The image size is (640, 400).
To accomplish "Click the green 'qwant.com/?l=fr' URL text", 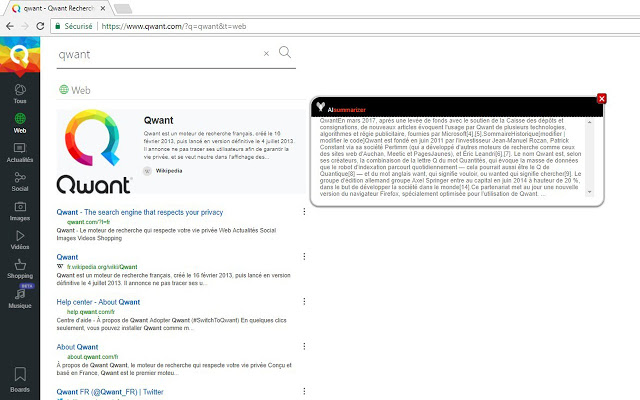I will pyautogui.click(x=88, y=222).
